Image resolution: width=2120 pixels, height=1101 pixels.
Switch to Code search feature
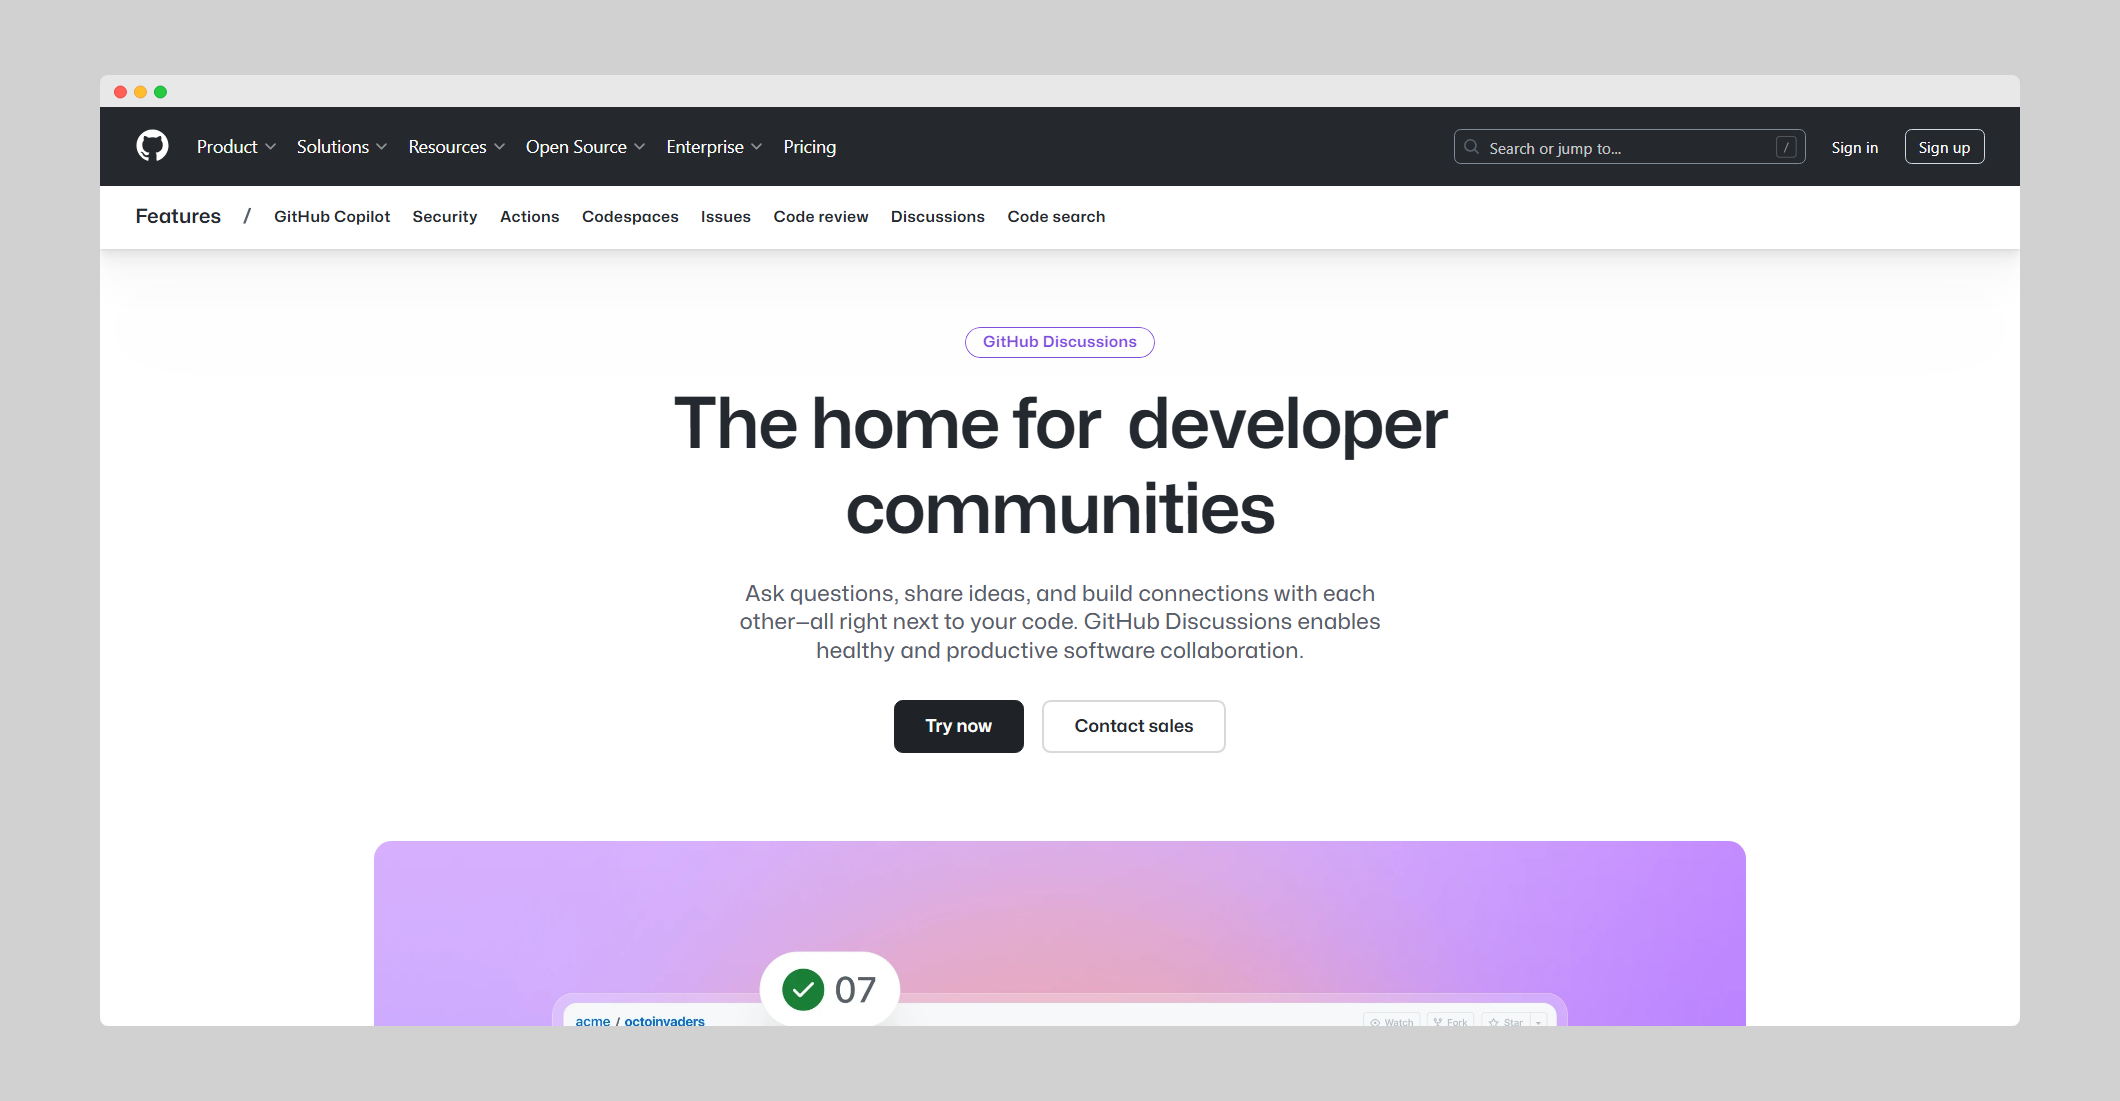point(1056,217)
